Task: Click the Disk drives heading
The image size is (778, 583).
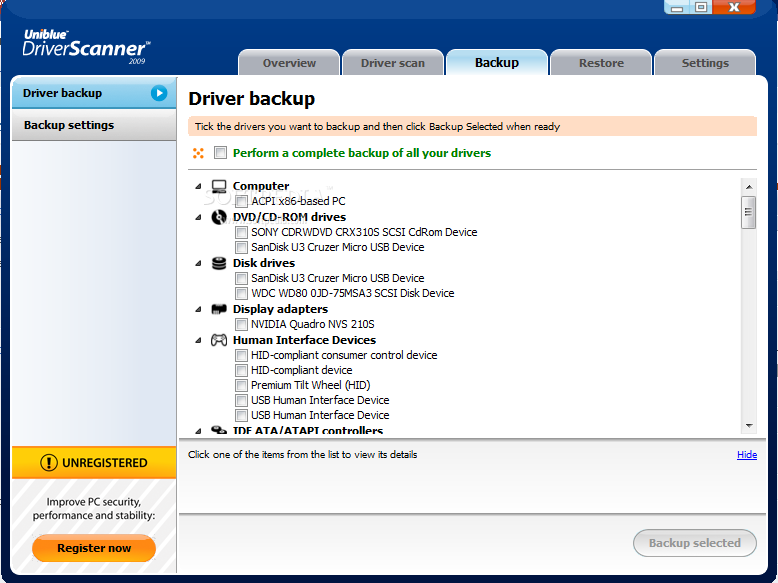Action: 264,263
